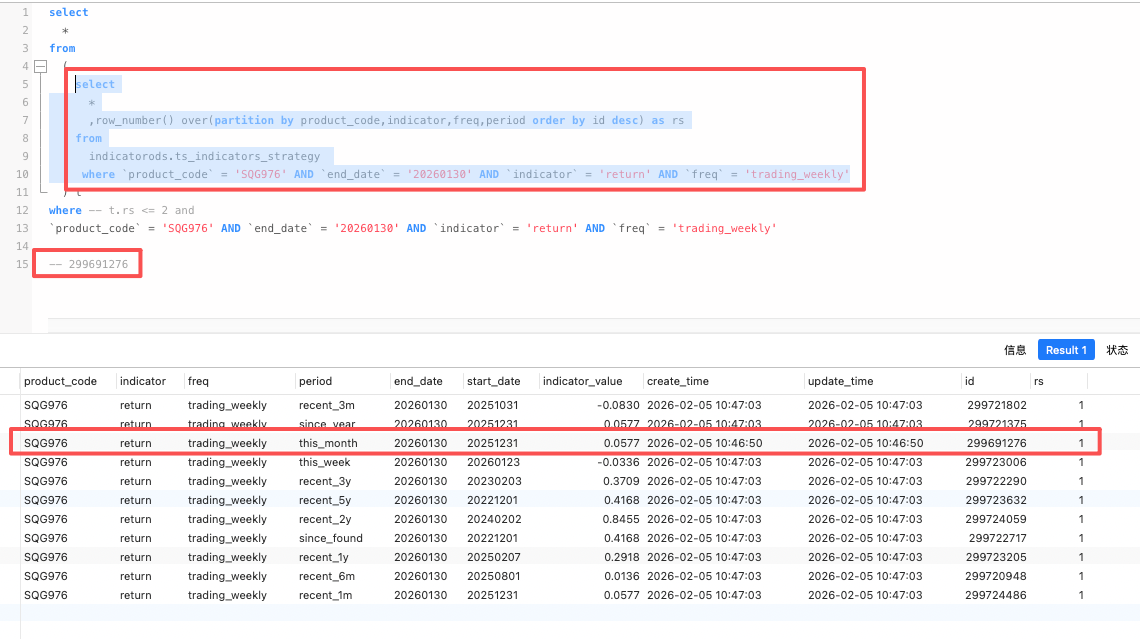This screenshot has height=639, width=1140.
Task: Select the this_month period cell
Action: tap(328, 443)
